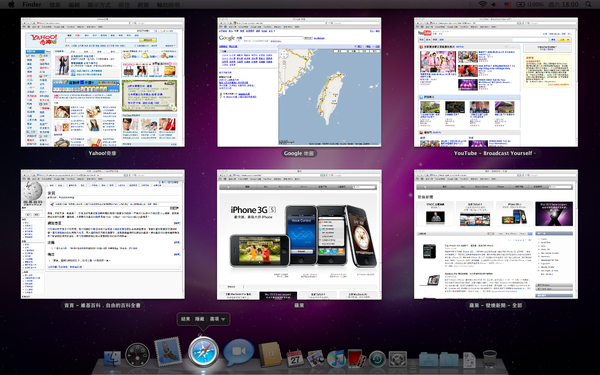Open the input source flag menu
The width and height of the screenshot is (600, 375).
point(507,4)
